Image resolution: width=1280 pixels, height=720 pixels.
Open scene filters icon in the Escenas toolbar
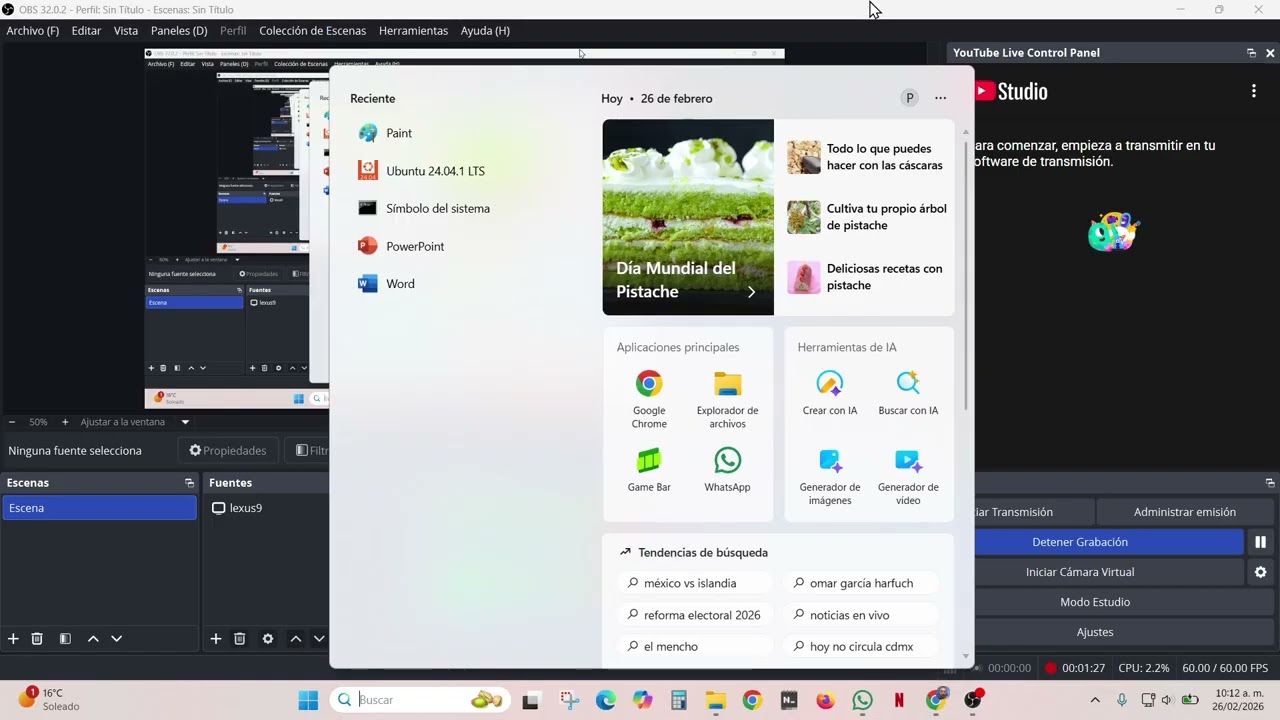(x=65, y=639)
